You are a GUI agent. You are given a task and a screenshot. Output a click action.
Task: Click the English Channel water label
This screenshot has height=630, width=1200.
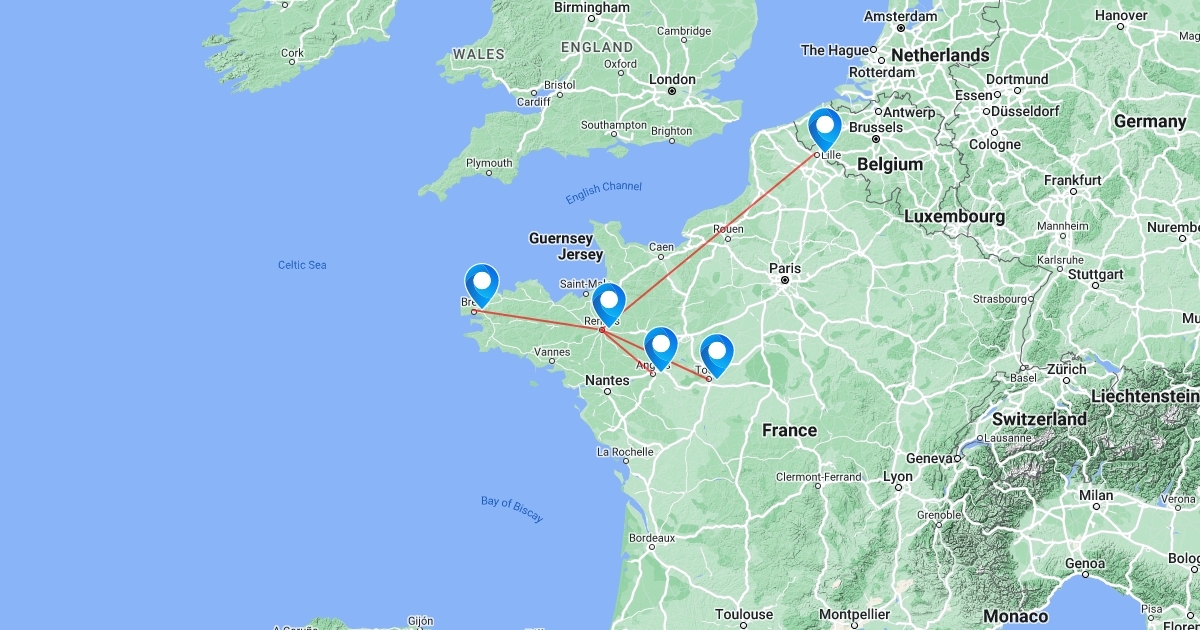point(604,193)
